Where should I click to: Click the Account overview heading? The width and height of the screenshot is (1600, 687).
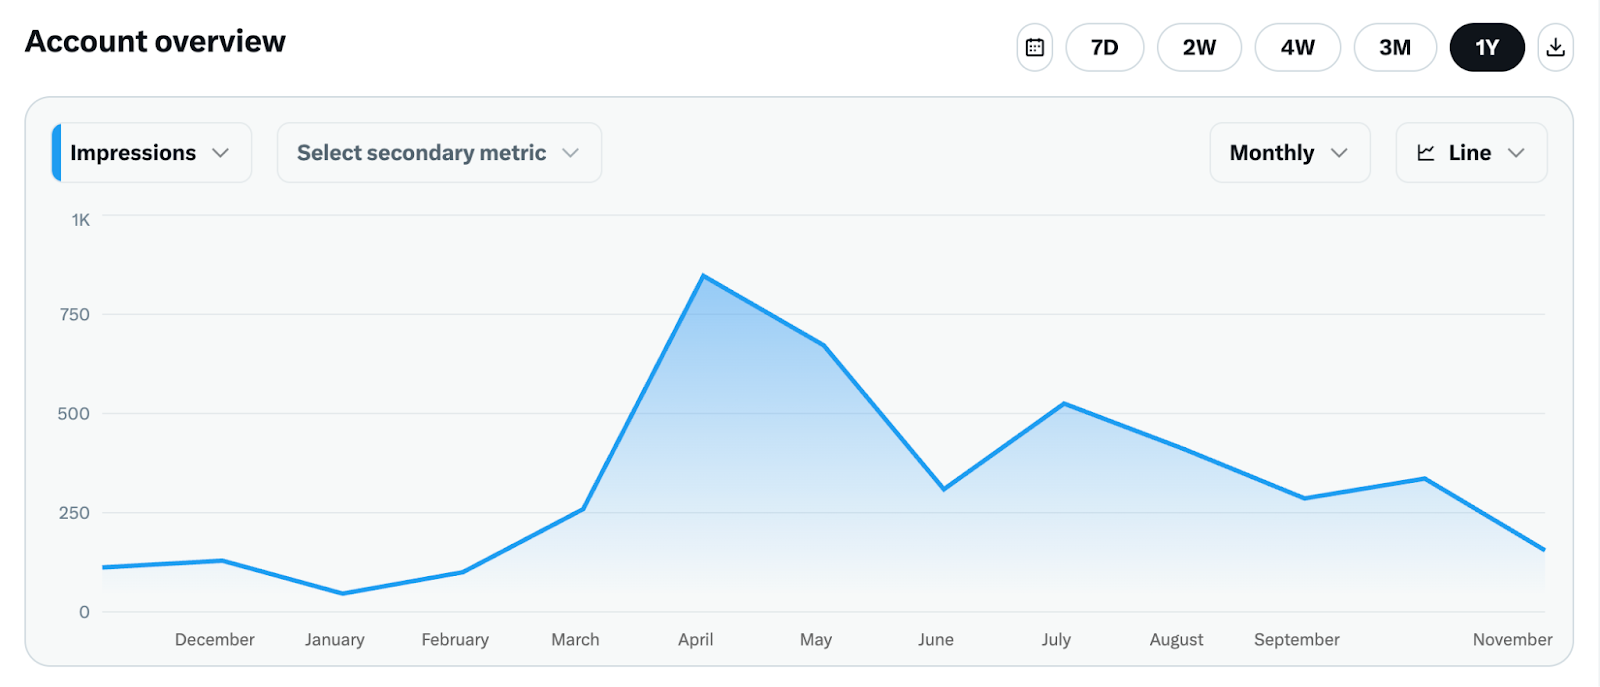tap(155, 42)
